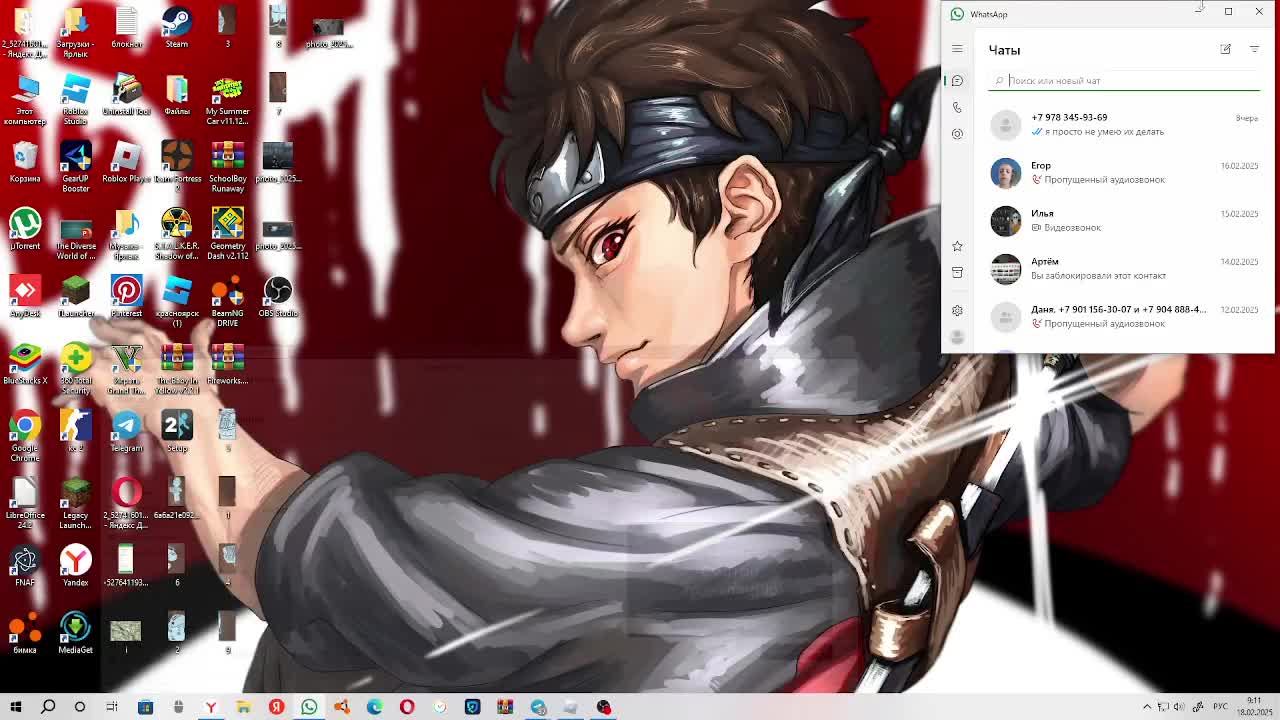Select the MediaGet desktop shortcut
The width and height of the screenshot is (1280, 720).
pos(76,633)
